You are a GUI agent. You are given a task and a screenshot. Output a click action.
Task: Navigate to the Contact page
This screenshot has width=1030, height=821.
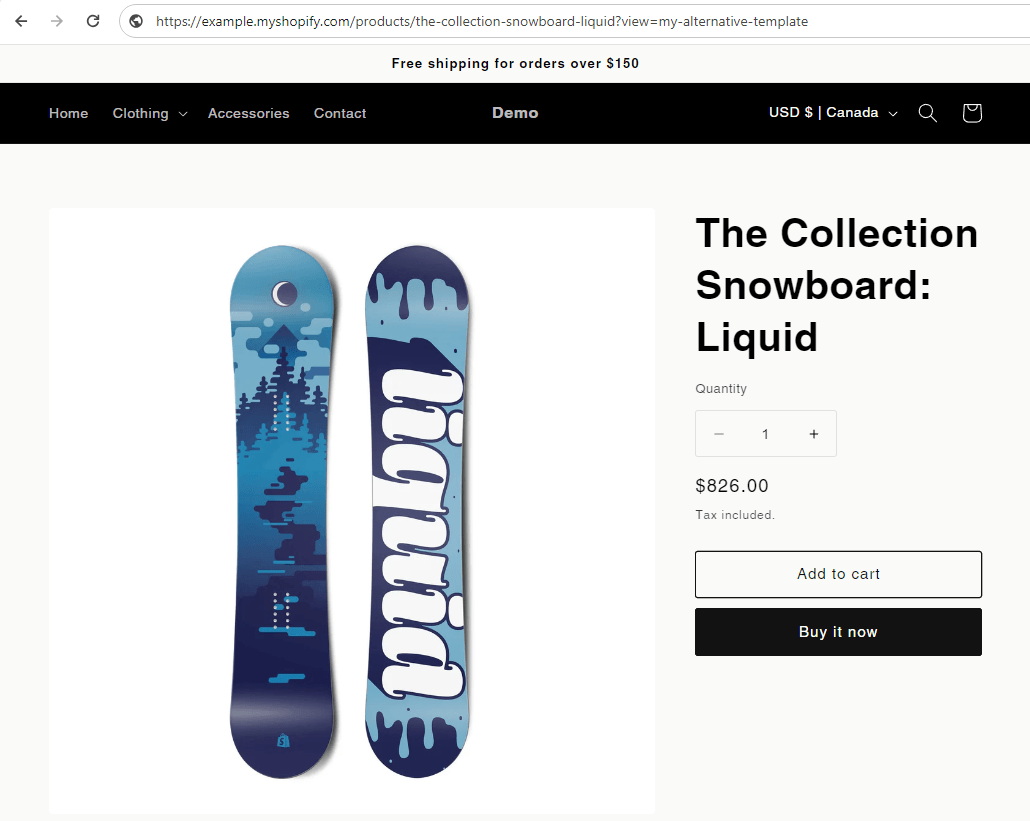pos(340,114)
